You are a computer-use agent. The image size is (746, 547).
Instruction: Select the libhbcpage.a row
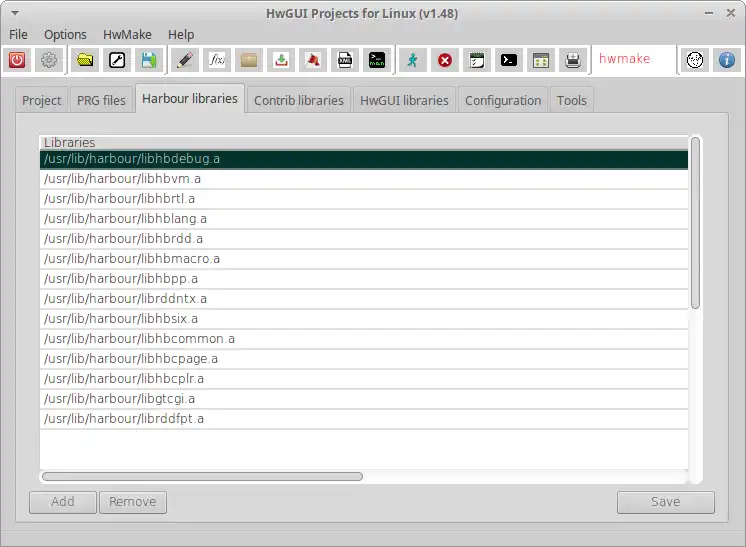coord(364,359)
